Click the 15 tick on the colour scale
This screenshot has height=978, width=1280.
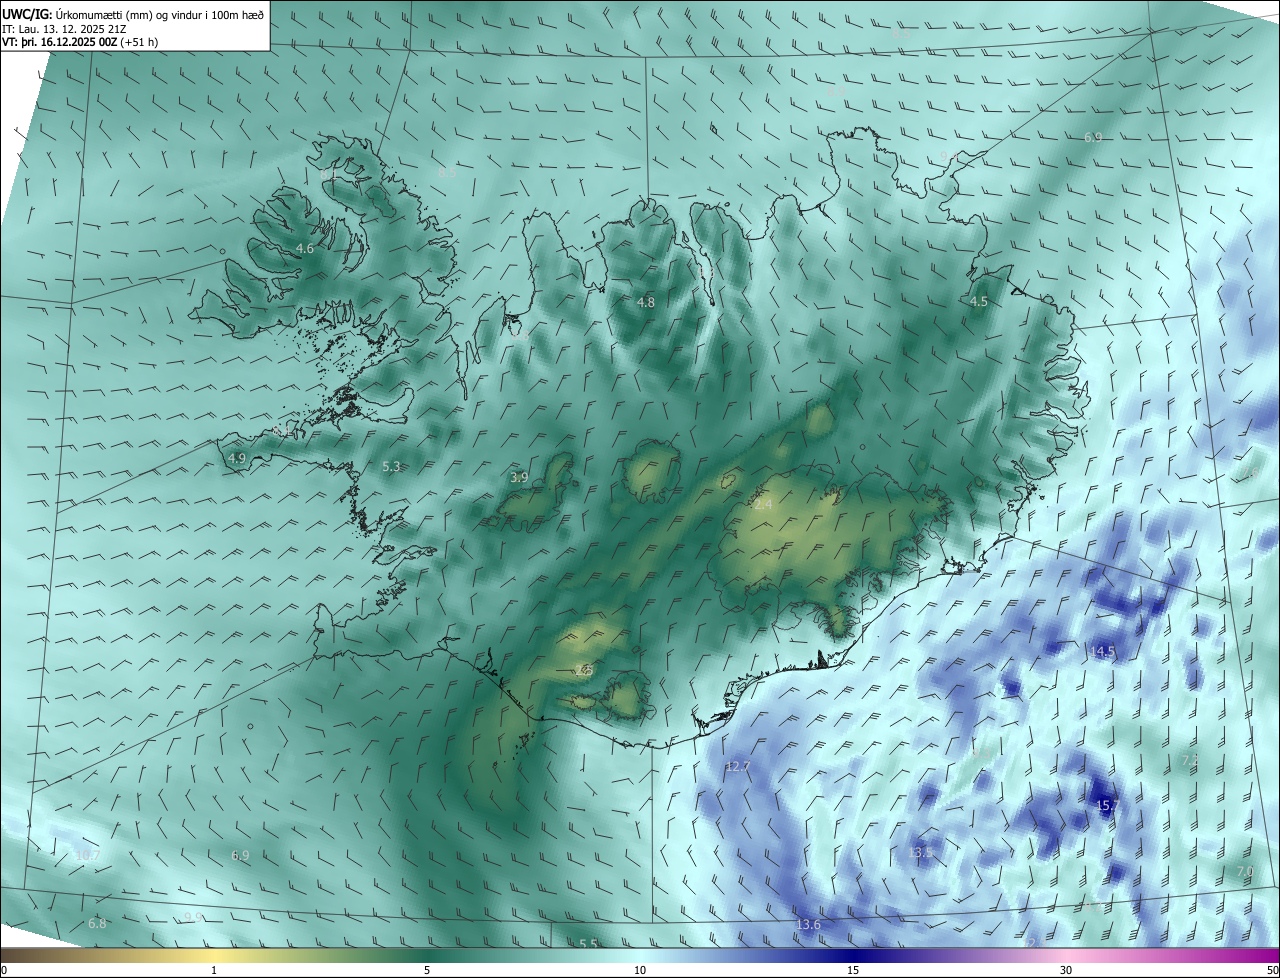(853, 970)
